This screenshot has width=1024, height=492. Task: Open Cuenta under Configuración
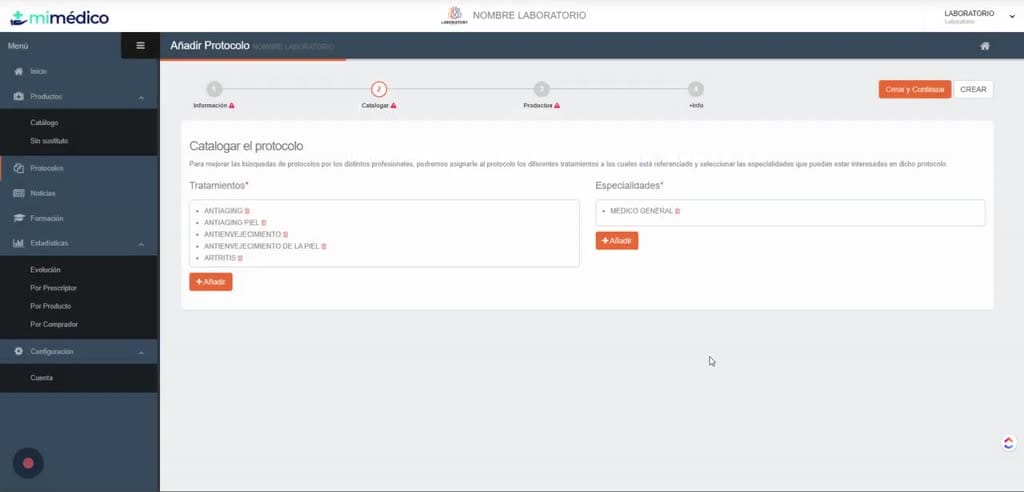point(41,378)
